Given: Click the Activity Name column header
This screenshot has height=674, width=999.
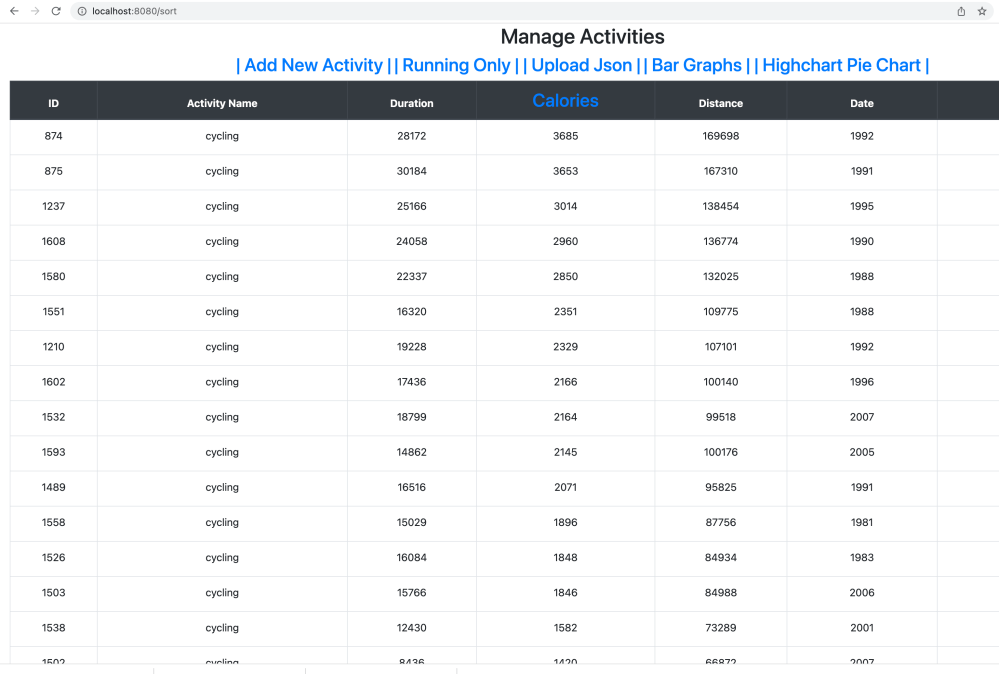Looking at the screenshot, I should point(222,103).
